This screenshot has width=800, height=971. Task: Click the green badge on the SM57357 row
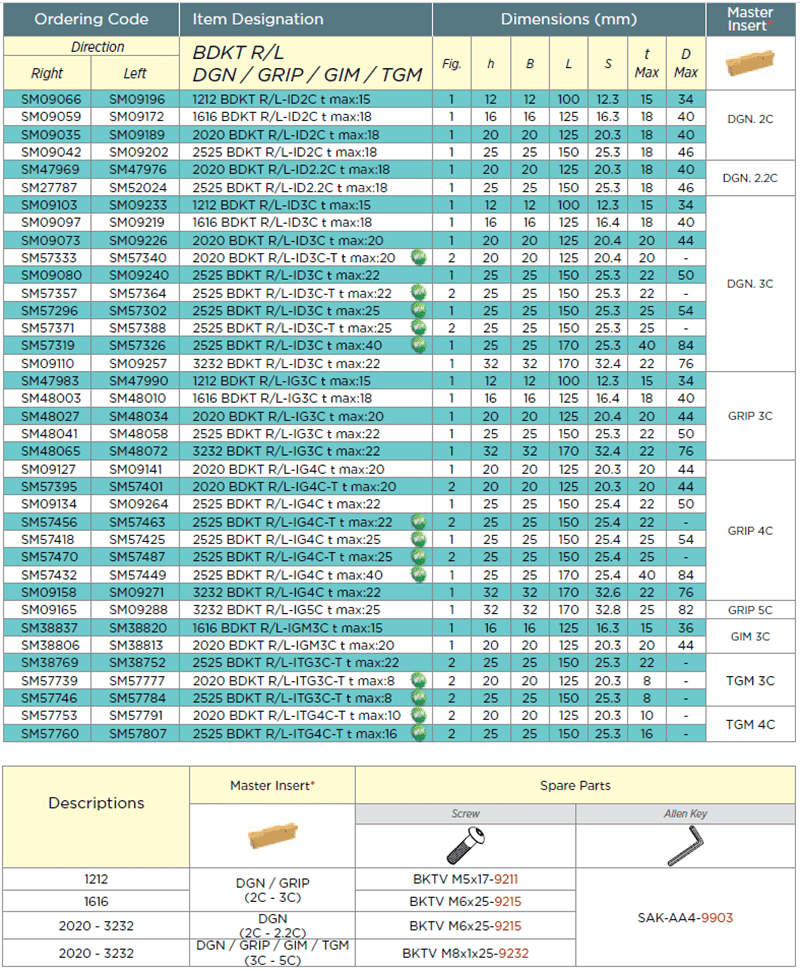(419, 293)
